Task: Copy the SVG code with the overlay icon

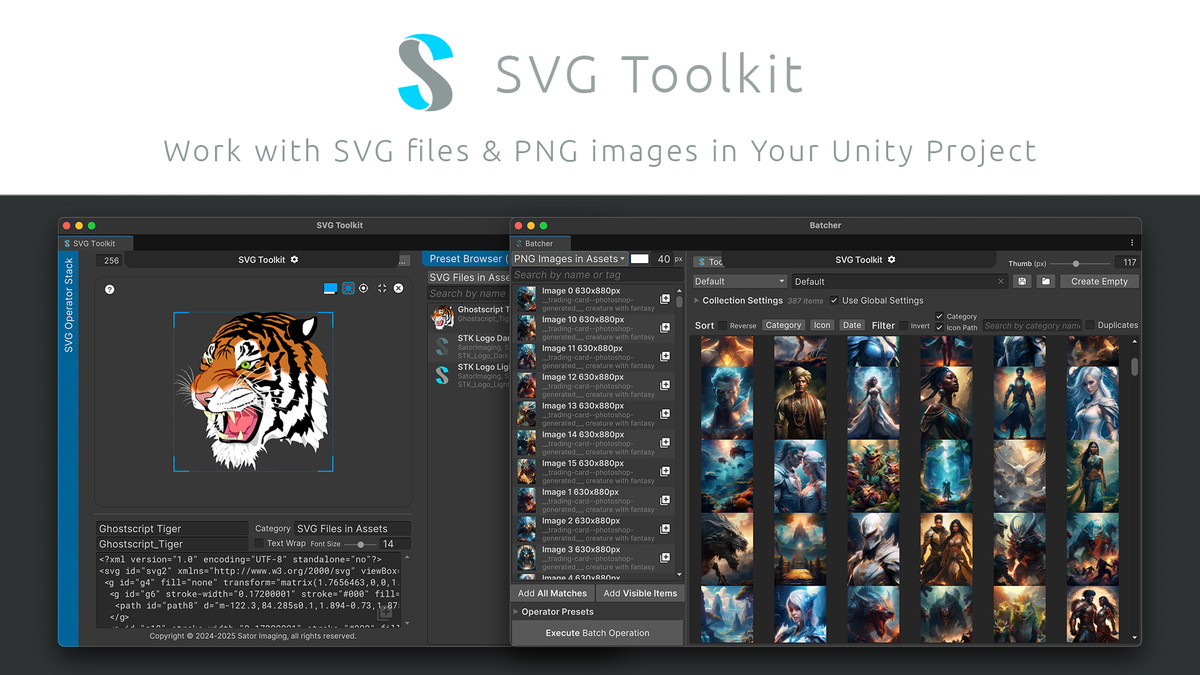Action: [386, 611]
